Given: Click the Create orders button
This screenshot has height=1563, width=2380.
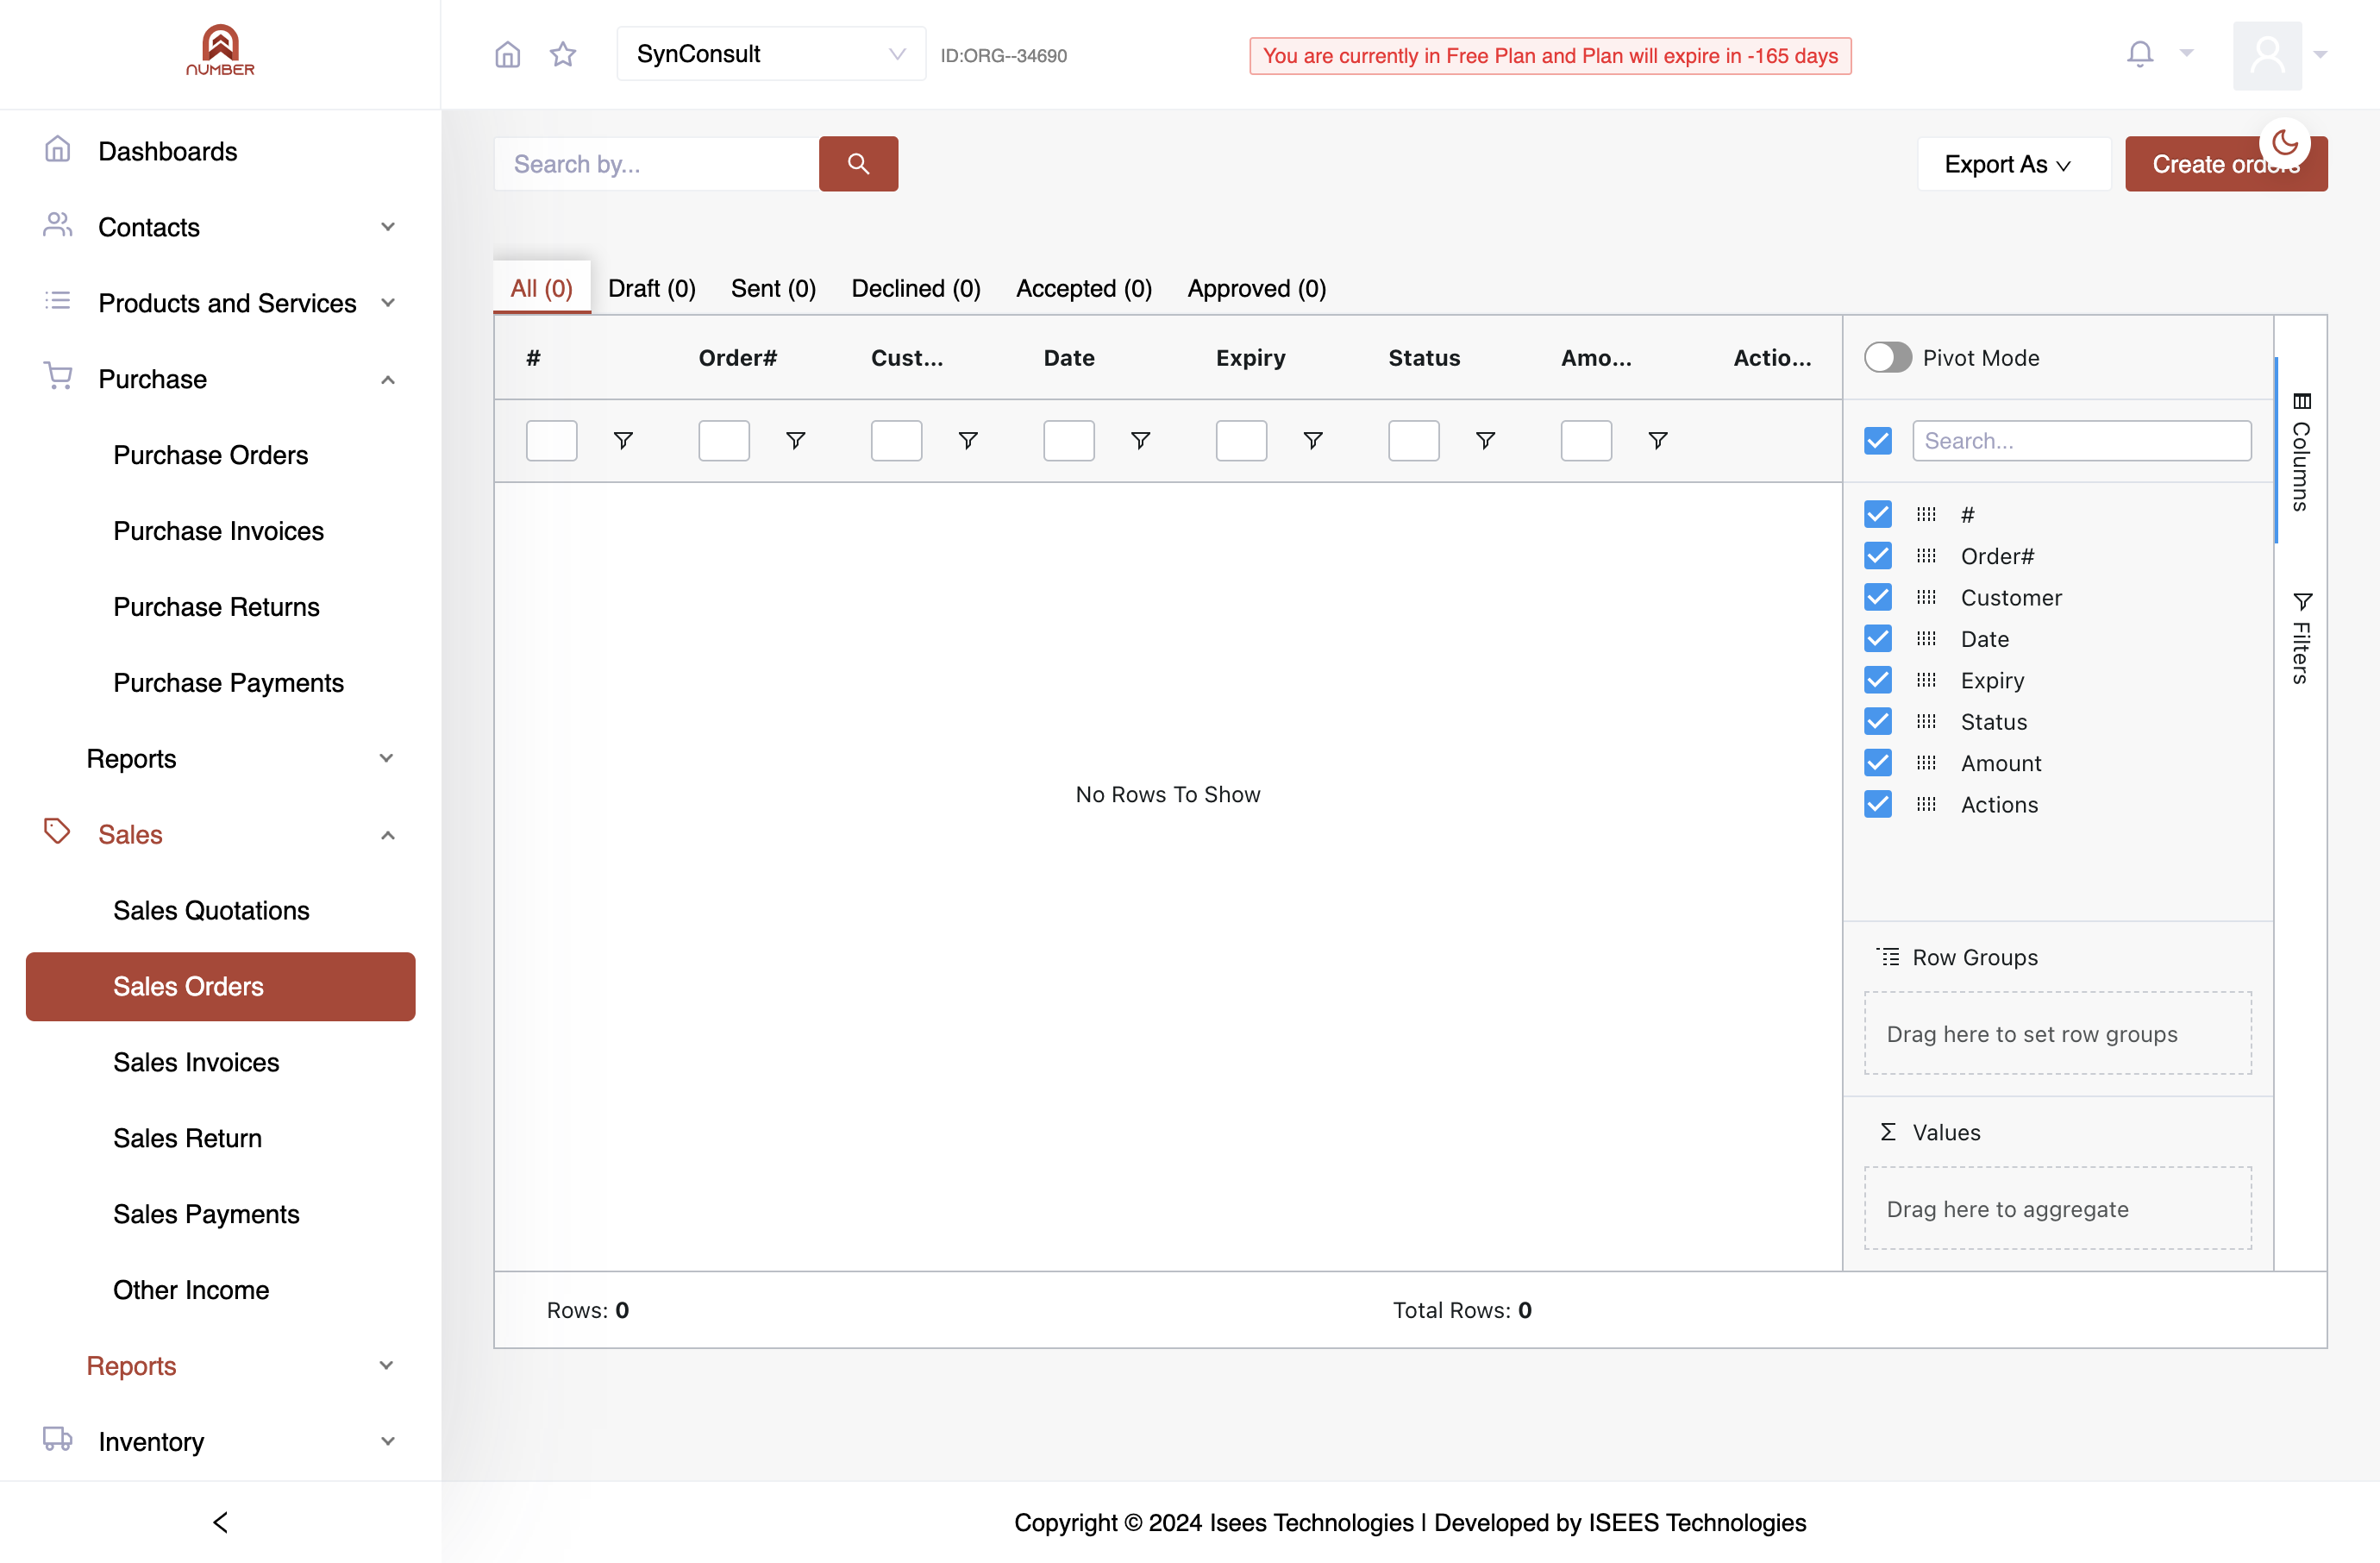Looking at the screenshot, I should click(x=2226, y=164).
